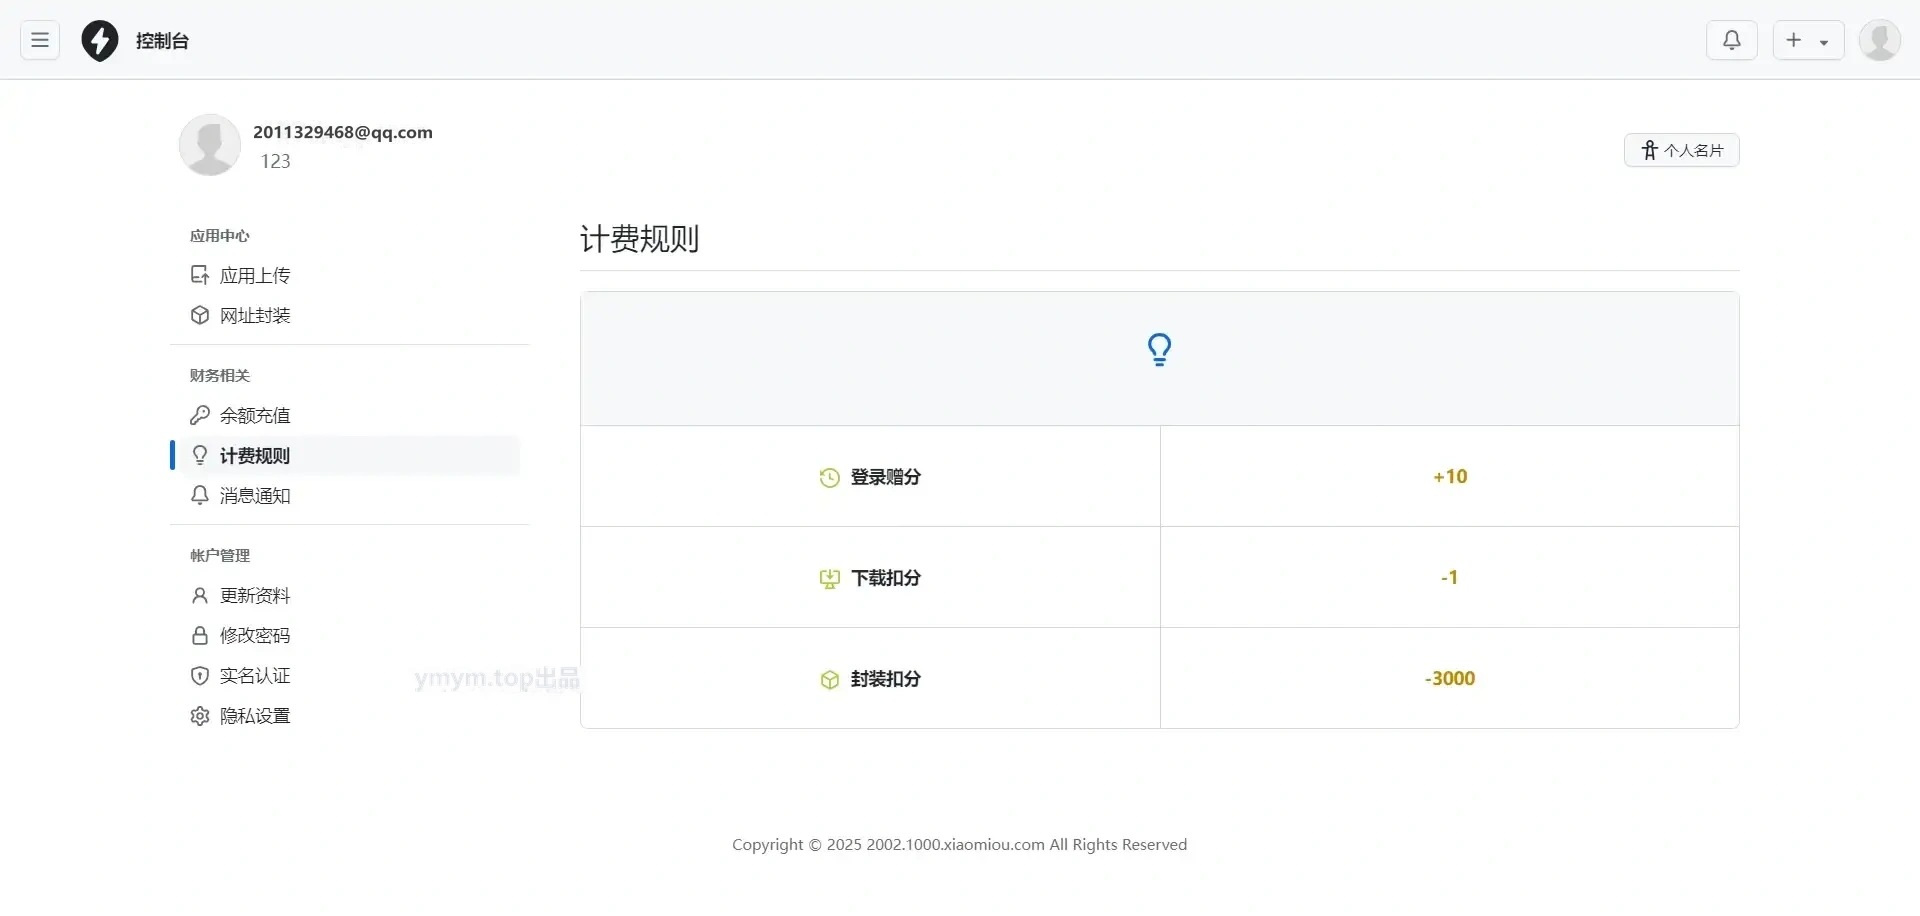Click the copyright footer text
Screen dimensions: 1920x916
960,845
